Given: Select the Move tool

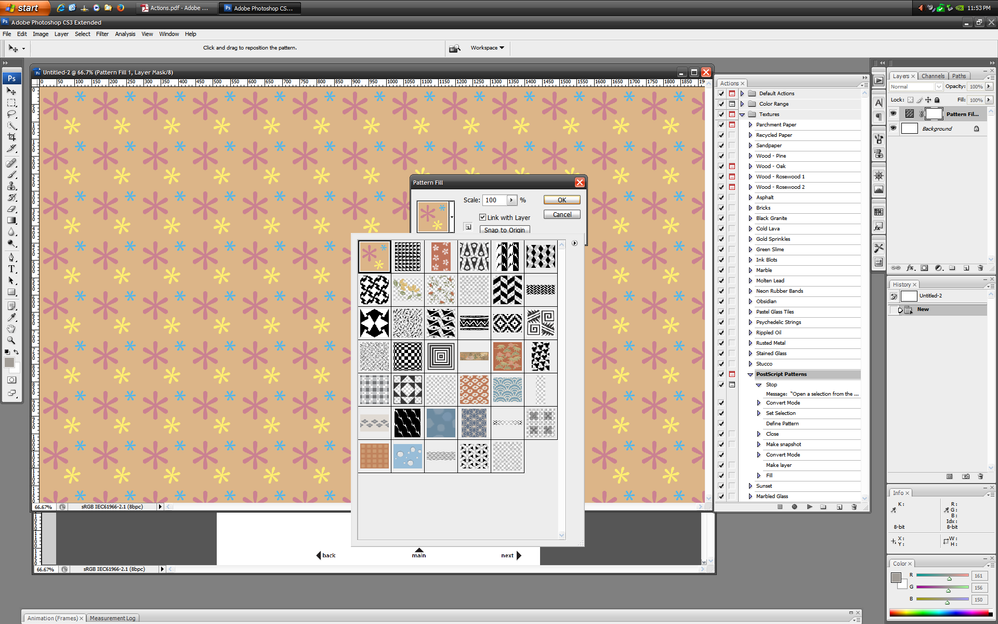Looking at the screenshot, I should [12, 90].
